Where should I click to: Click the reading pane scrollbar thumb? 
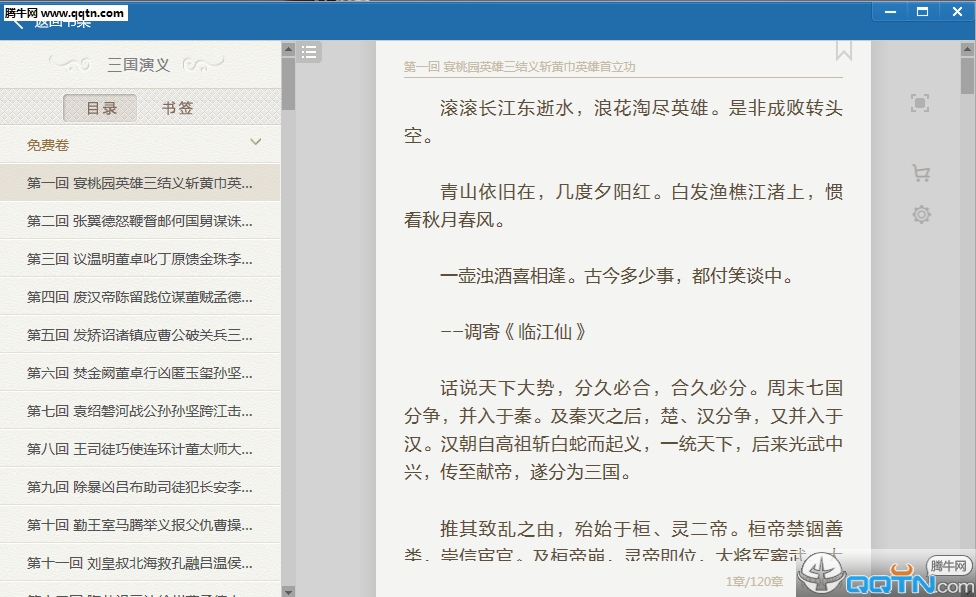click(967, 75)
